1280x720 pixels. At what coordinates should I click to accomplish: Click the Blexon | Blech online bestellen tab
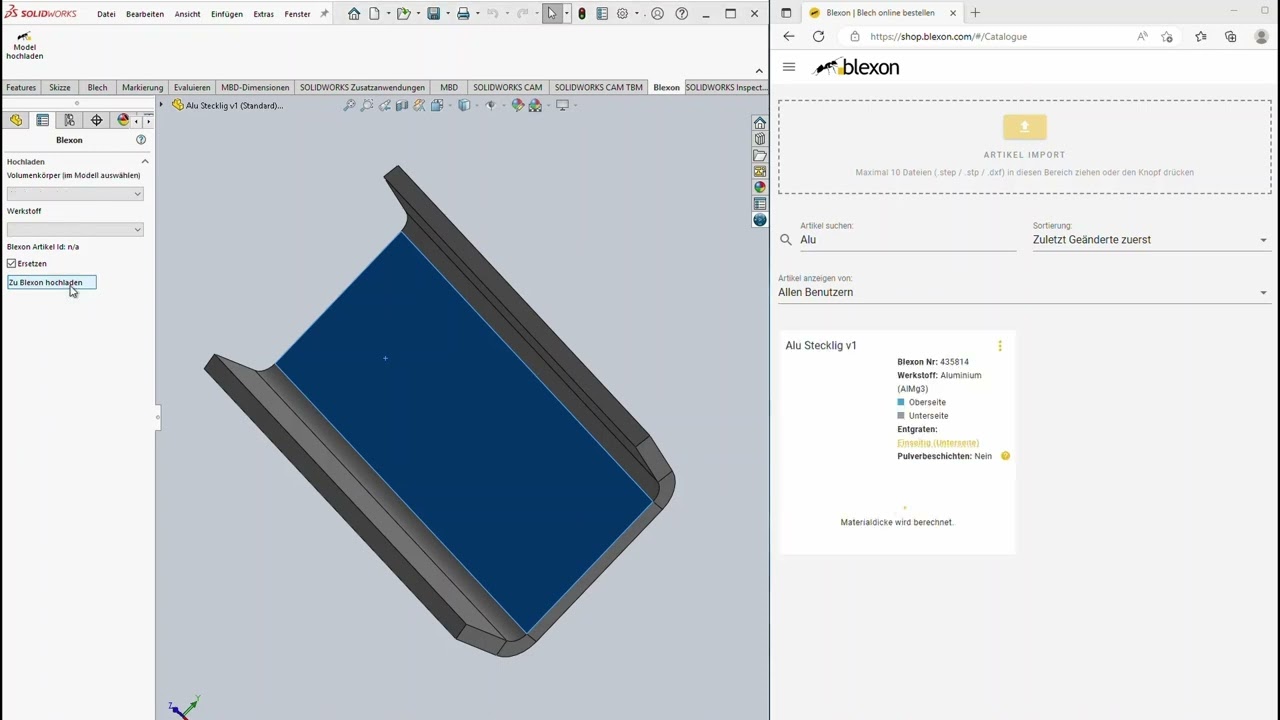coord(880,13)
